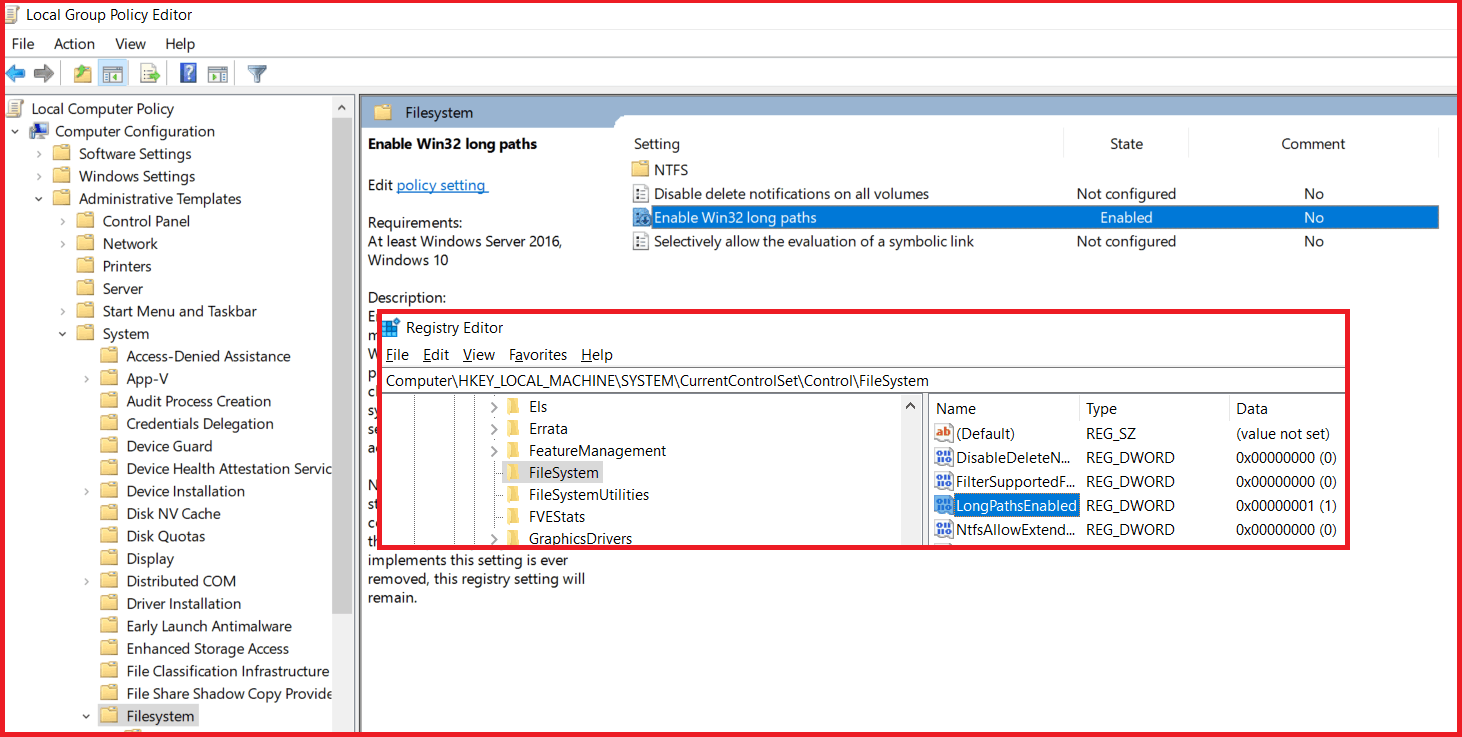Collapse the System node
The image size is (1462, 737).
63,334
